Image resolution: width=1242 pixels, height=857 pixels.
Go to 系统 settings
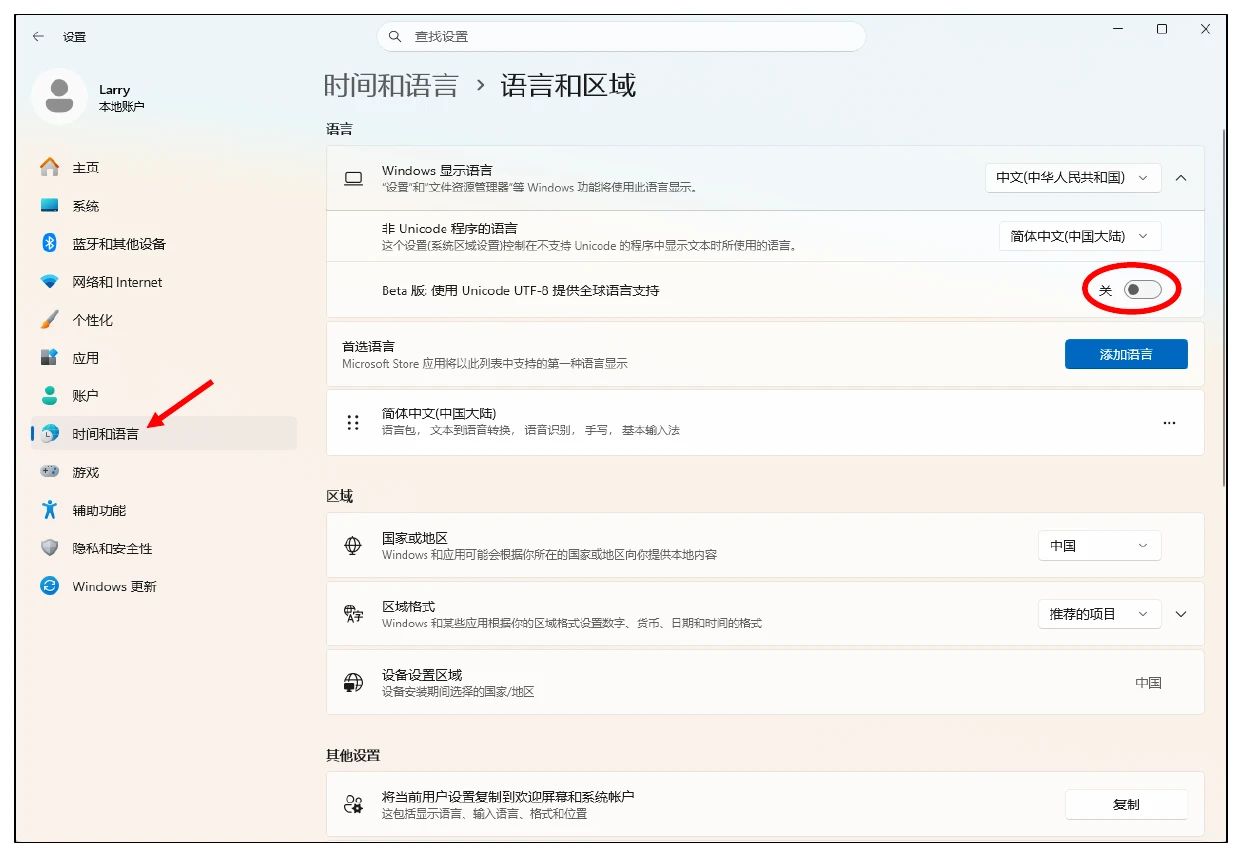[164, 206]
